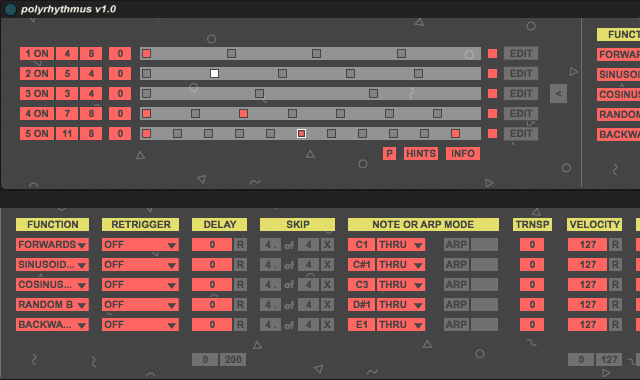Viewport: 640px width, 380px height.
Task: Click the P button next to HINTS
Action: click(x=389, y=153)
